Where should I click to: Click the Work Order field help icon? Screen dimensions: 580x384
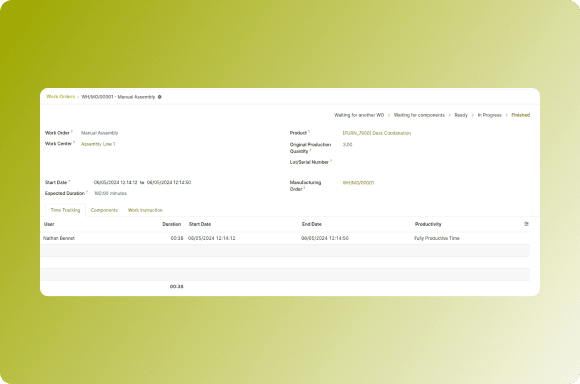tap(72, 131)
